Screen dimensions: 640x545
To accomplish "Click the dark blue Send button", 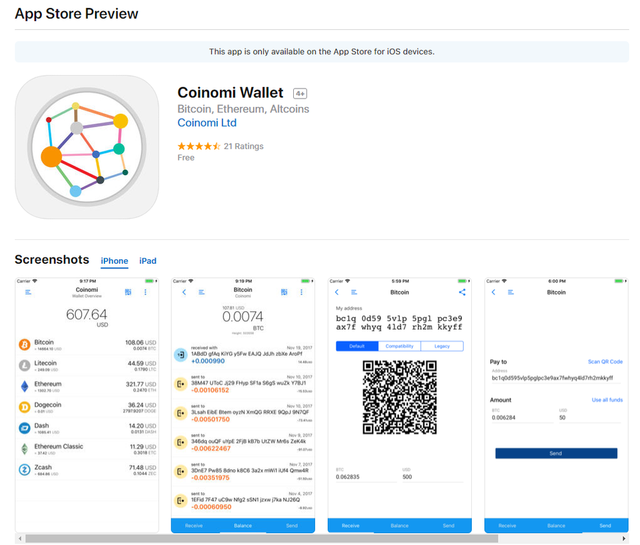I will coord(556,454).
